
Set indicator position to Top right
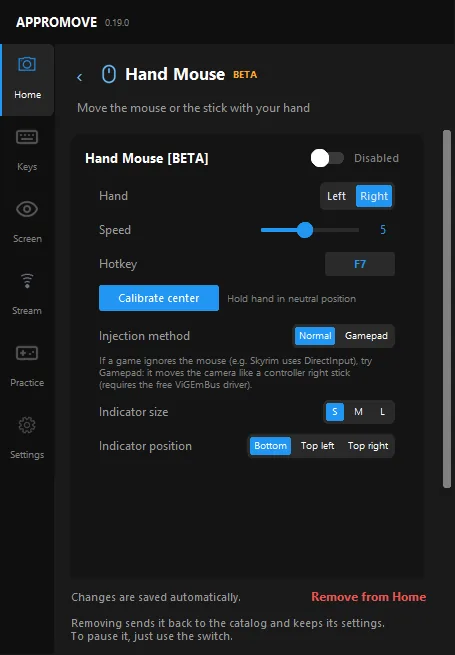tap(368, 446)
